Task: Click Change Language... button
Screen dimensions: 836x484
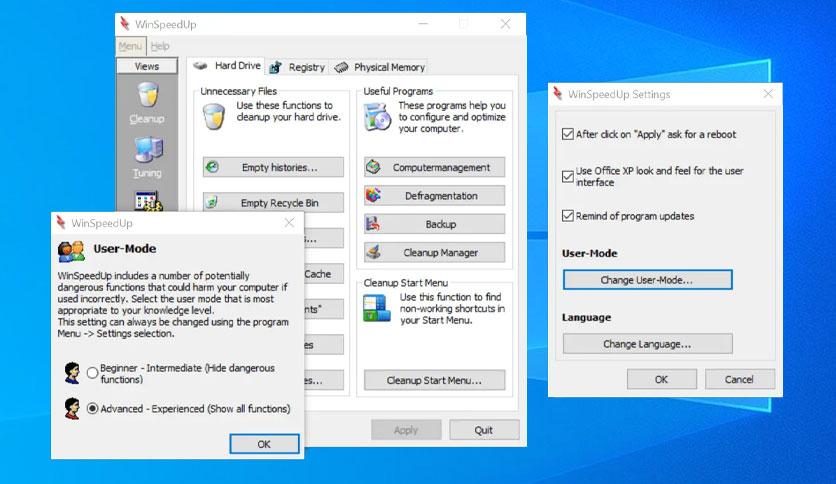Action: tap(648, 344)
